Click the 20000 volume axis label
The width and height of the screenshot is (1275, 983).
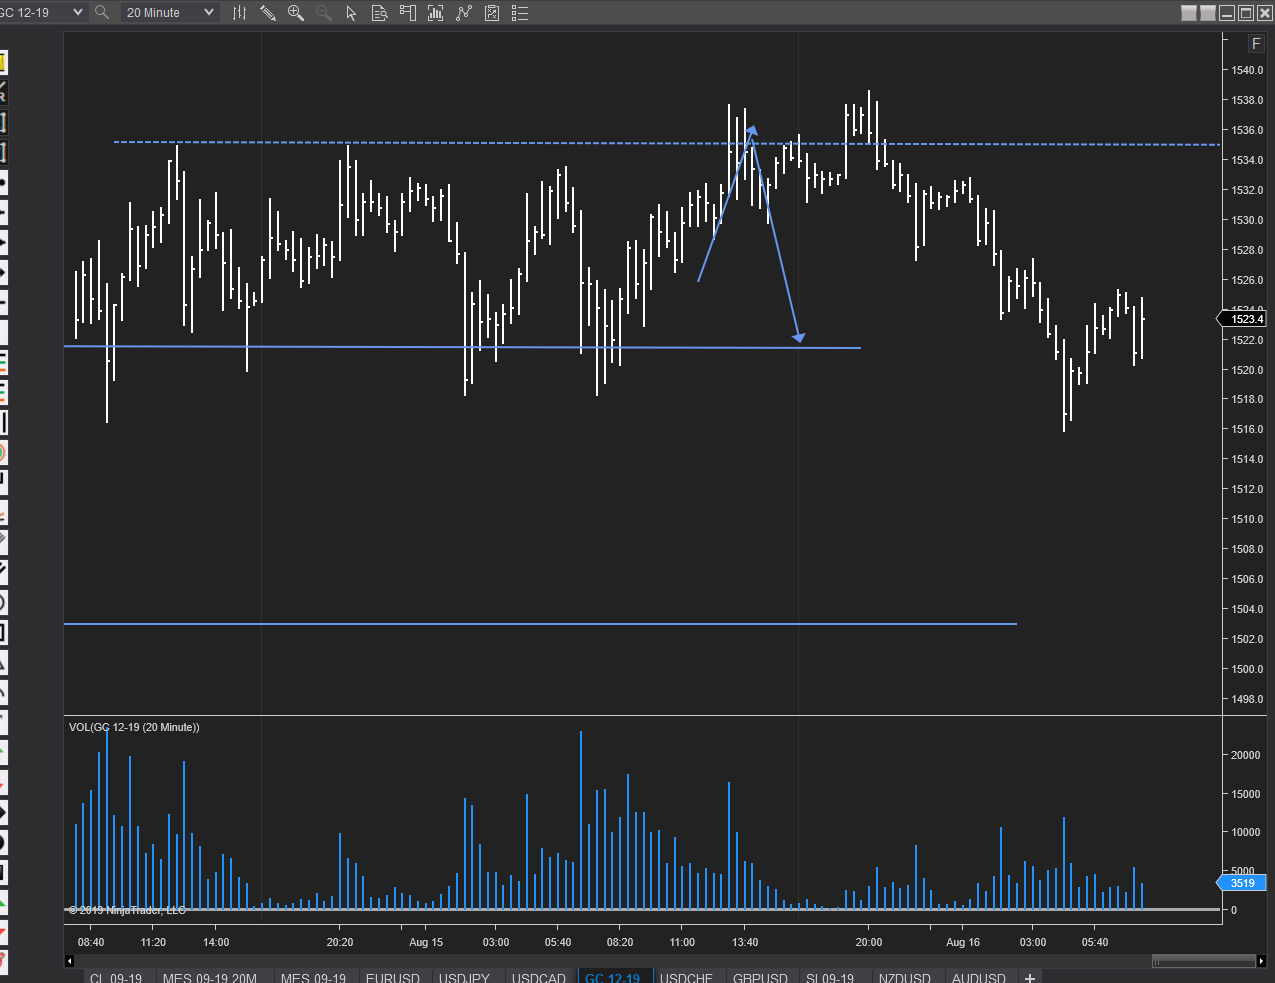[1245, 755]
